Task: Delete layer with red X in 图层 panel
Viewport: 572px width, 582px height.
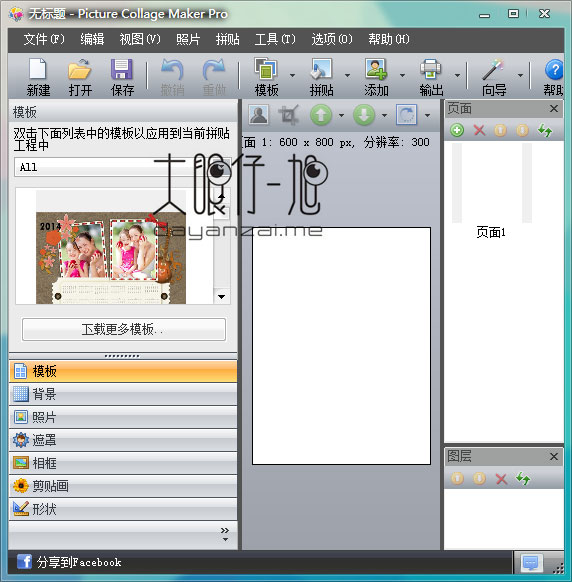Action: 501,479
